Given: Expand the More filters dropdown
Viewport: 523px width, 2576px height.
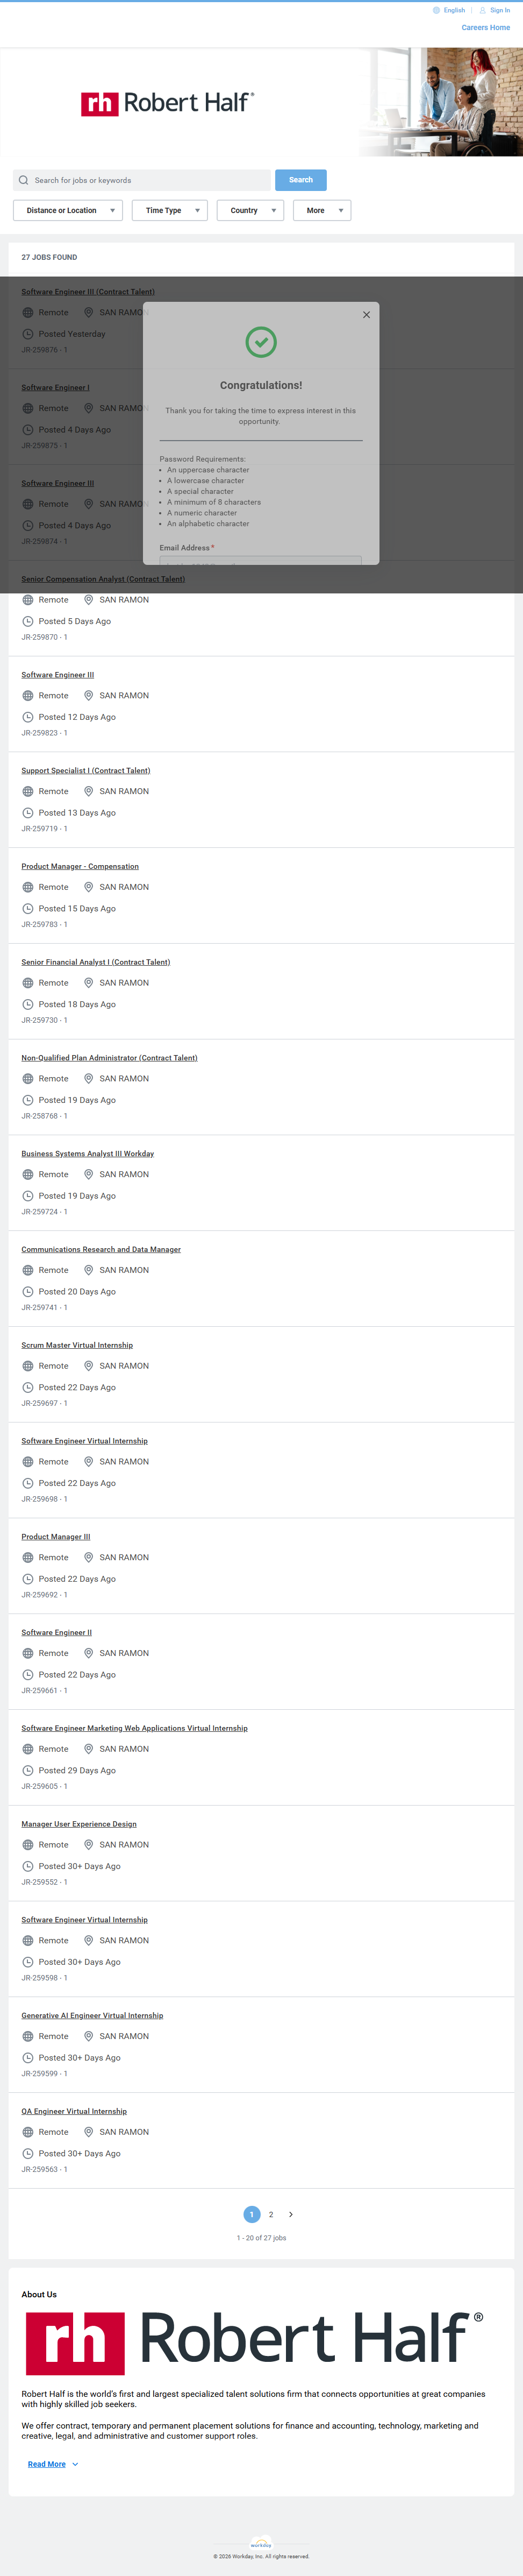Looking at the screenshot, I should (321, 211).
